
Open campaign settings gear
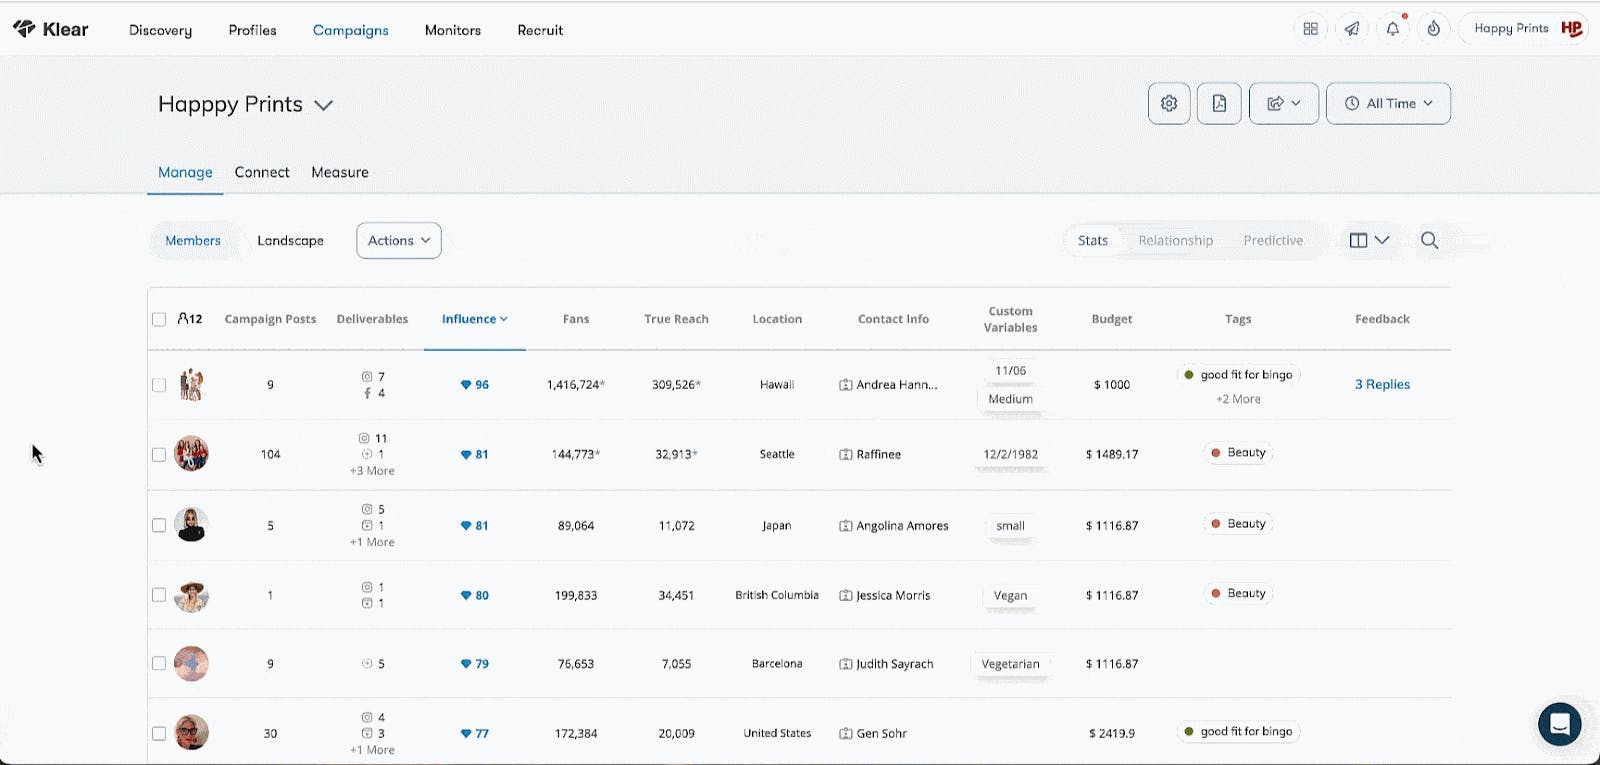tap(1169, 103)
